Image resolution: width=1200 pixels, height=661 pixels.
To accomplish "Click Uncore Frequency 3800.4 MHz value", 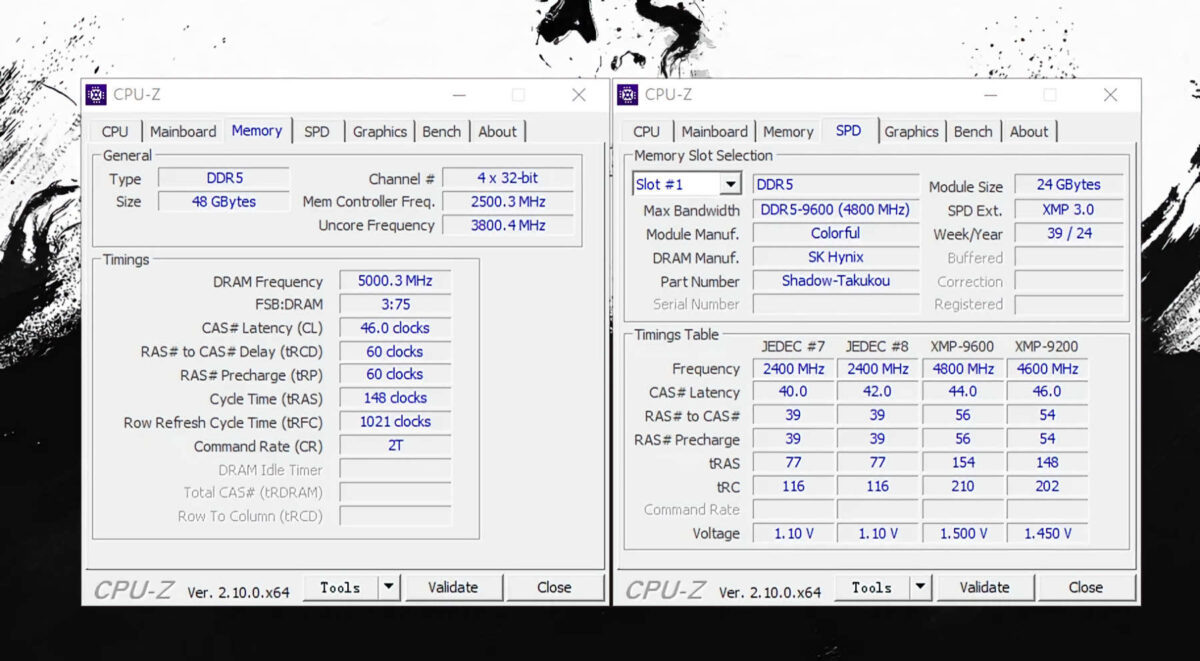I will point(508,225).
